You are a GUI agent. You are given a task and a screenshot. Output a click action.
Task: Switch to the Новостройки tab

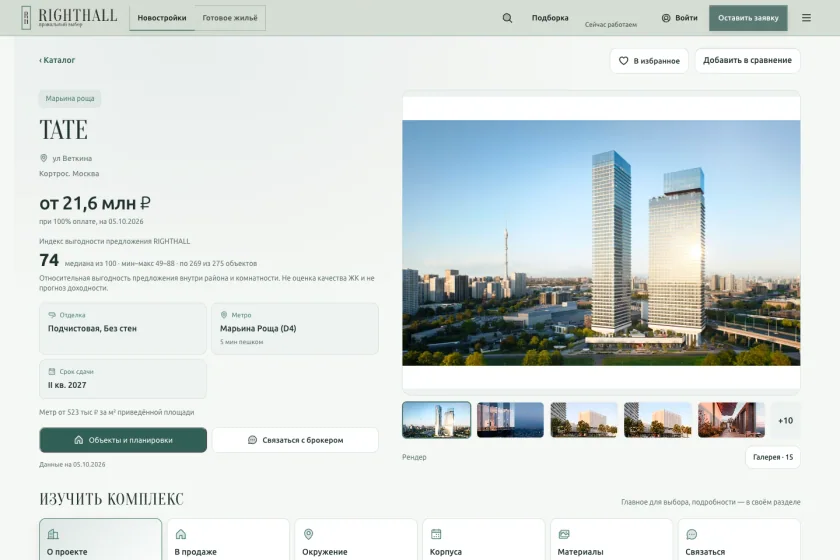pyautogui.click(x=162, y=18)
